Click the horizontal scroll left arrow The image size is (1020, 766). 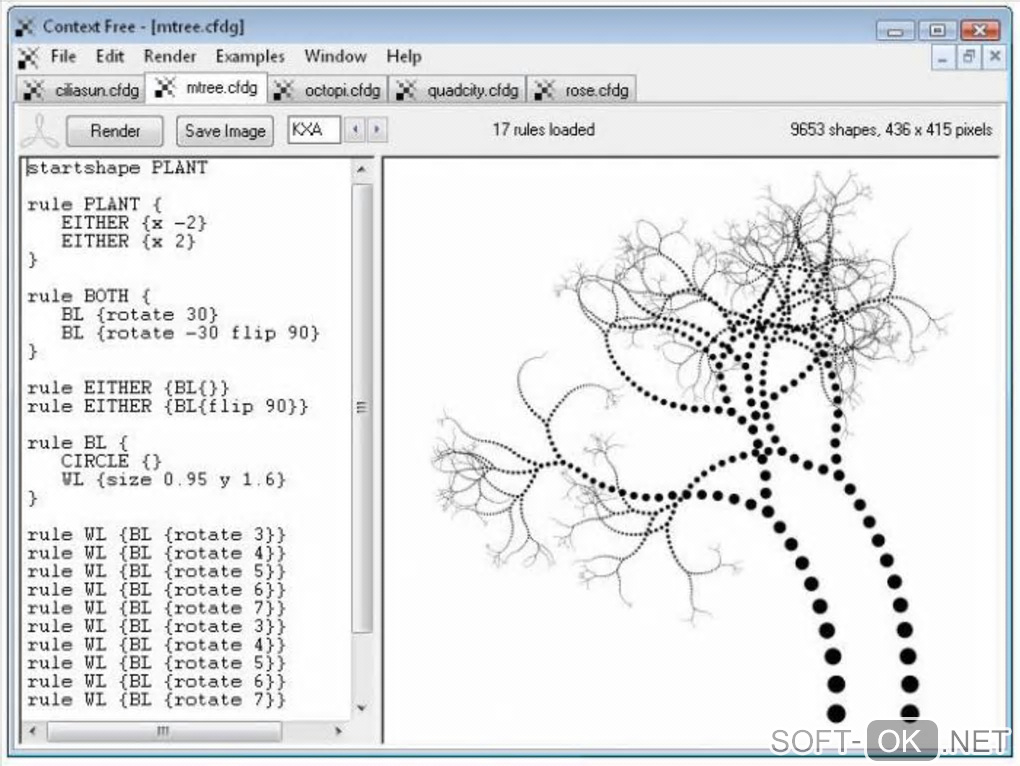[x=33, y=731]
